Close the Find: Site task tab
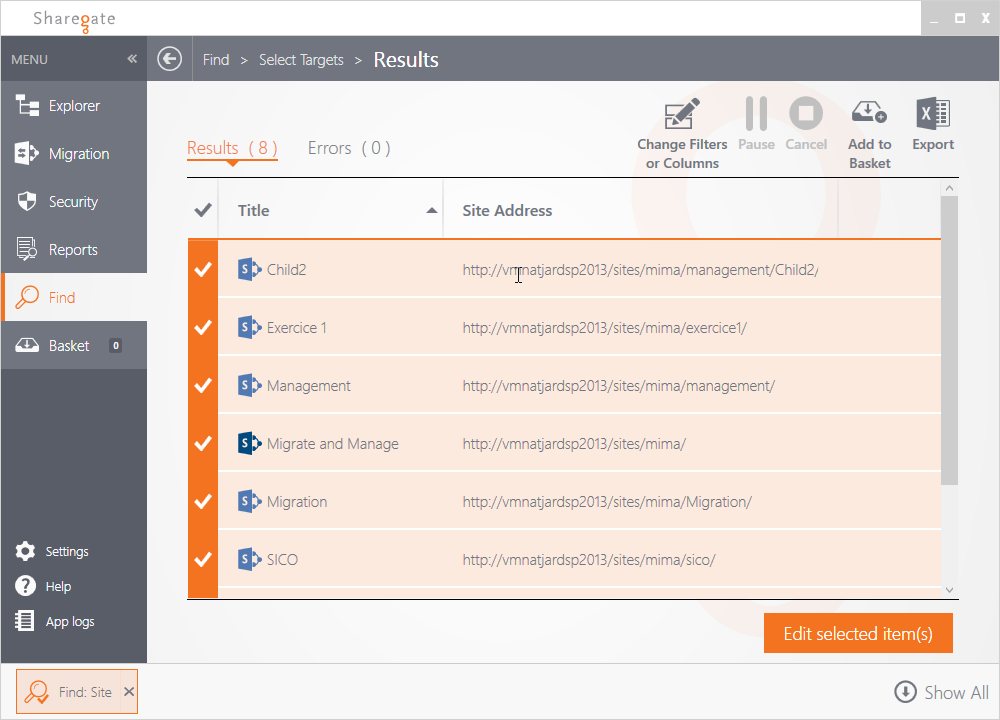Screen dimensions: 1000x720 click(129, 691)
